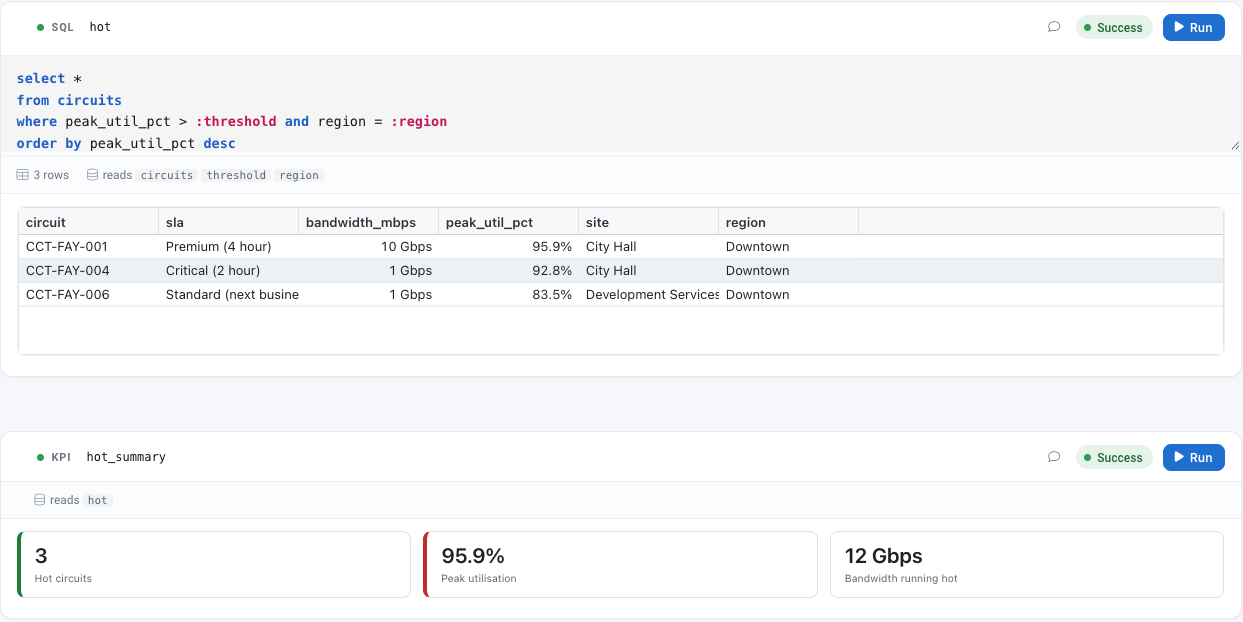Sort by the circuit column header
Screen dimensions: 1243x622
(89, 222)
